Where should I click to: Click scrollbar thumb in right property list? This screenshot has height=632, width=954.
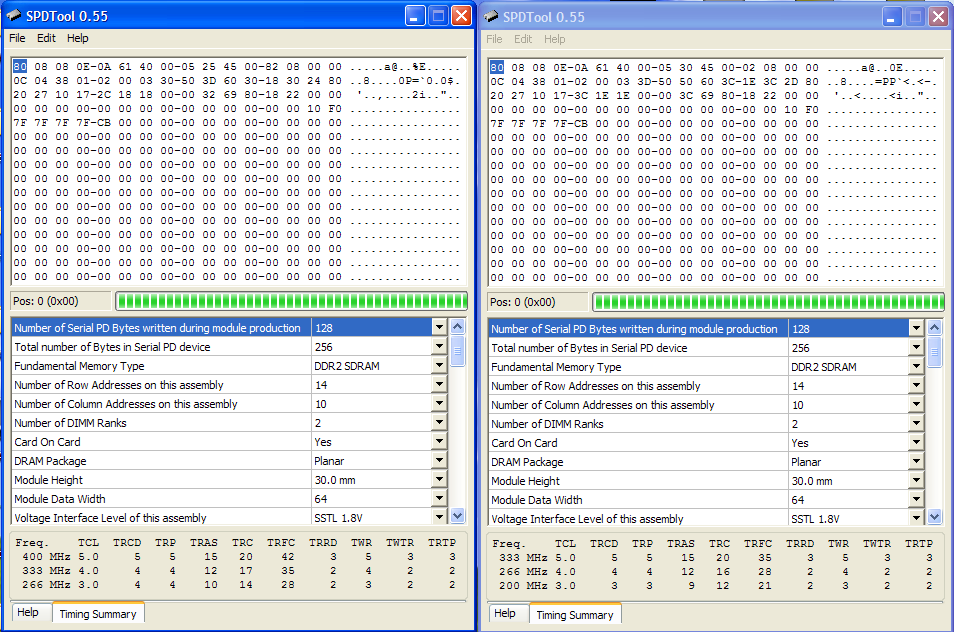935,352
